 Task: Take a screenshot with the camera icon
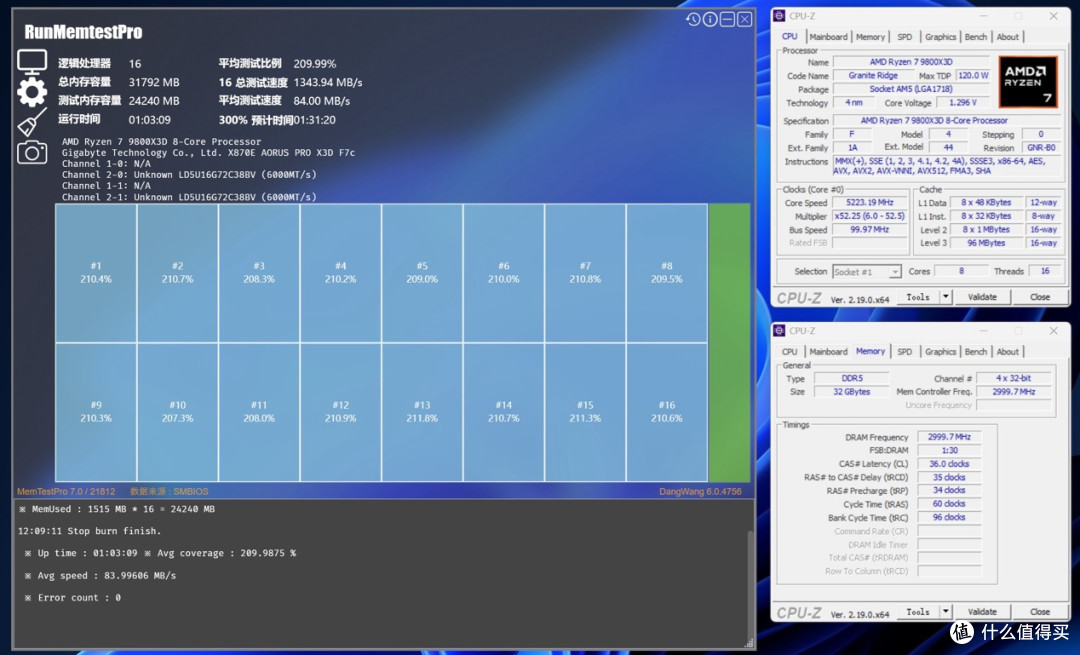(x=32, y=152)
